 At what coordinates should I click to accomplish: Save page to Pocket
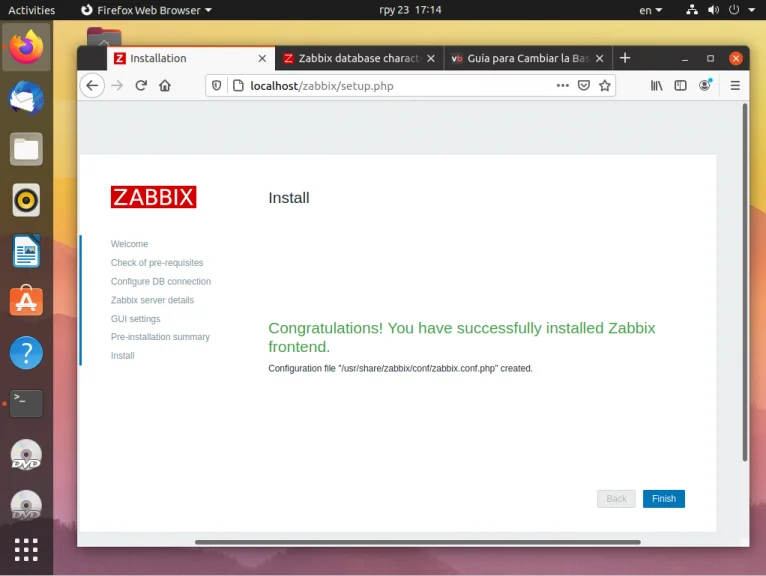[x=584, y=85]
